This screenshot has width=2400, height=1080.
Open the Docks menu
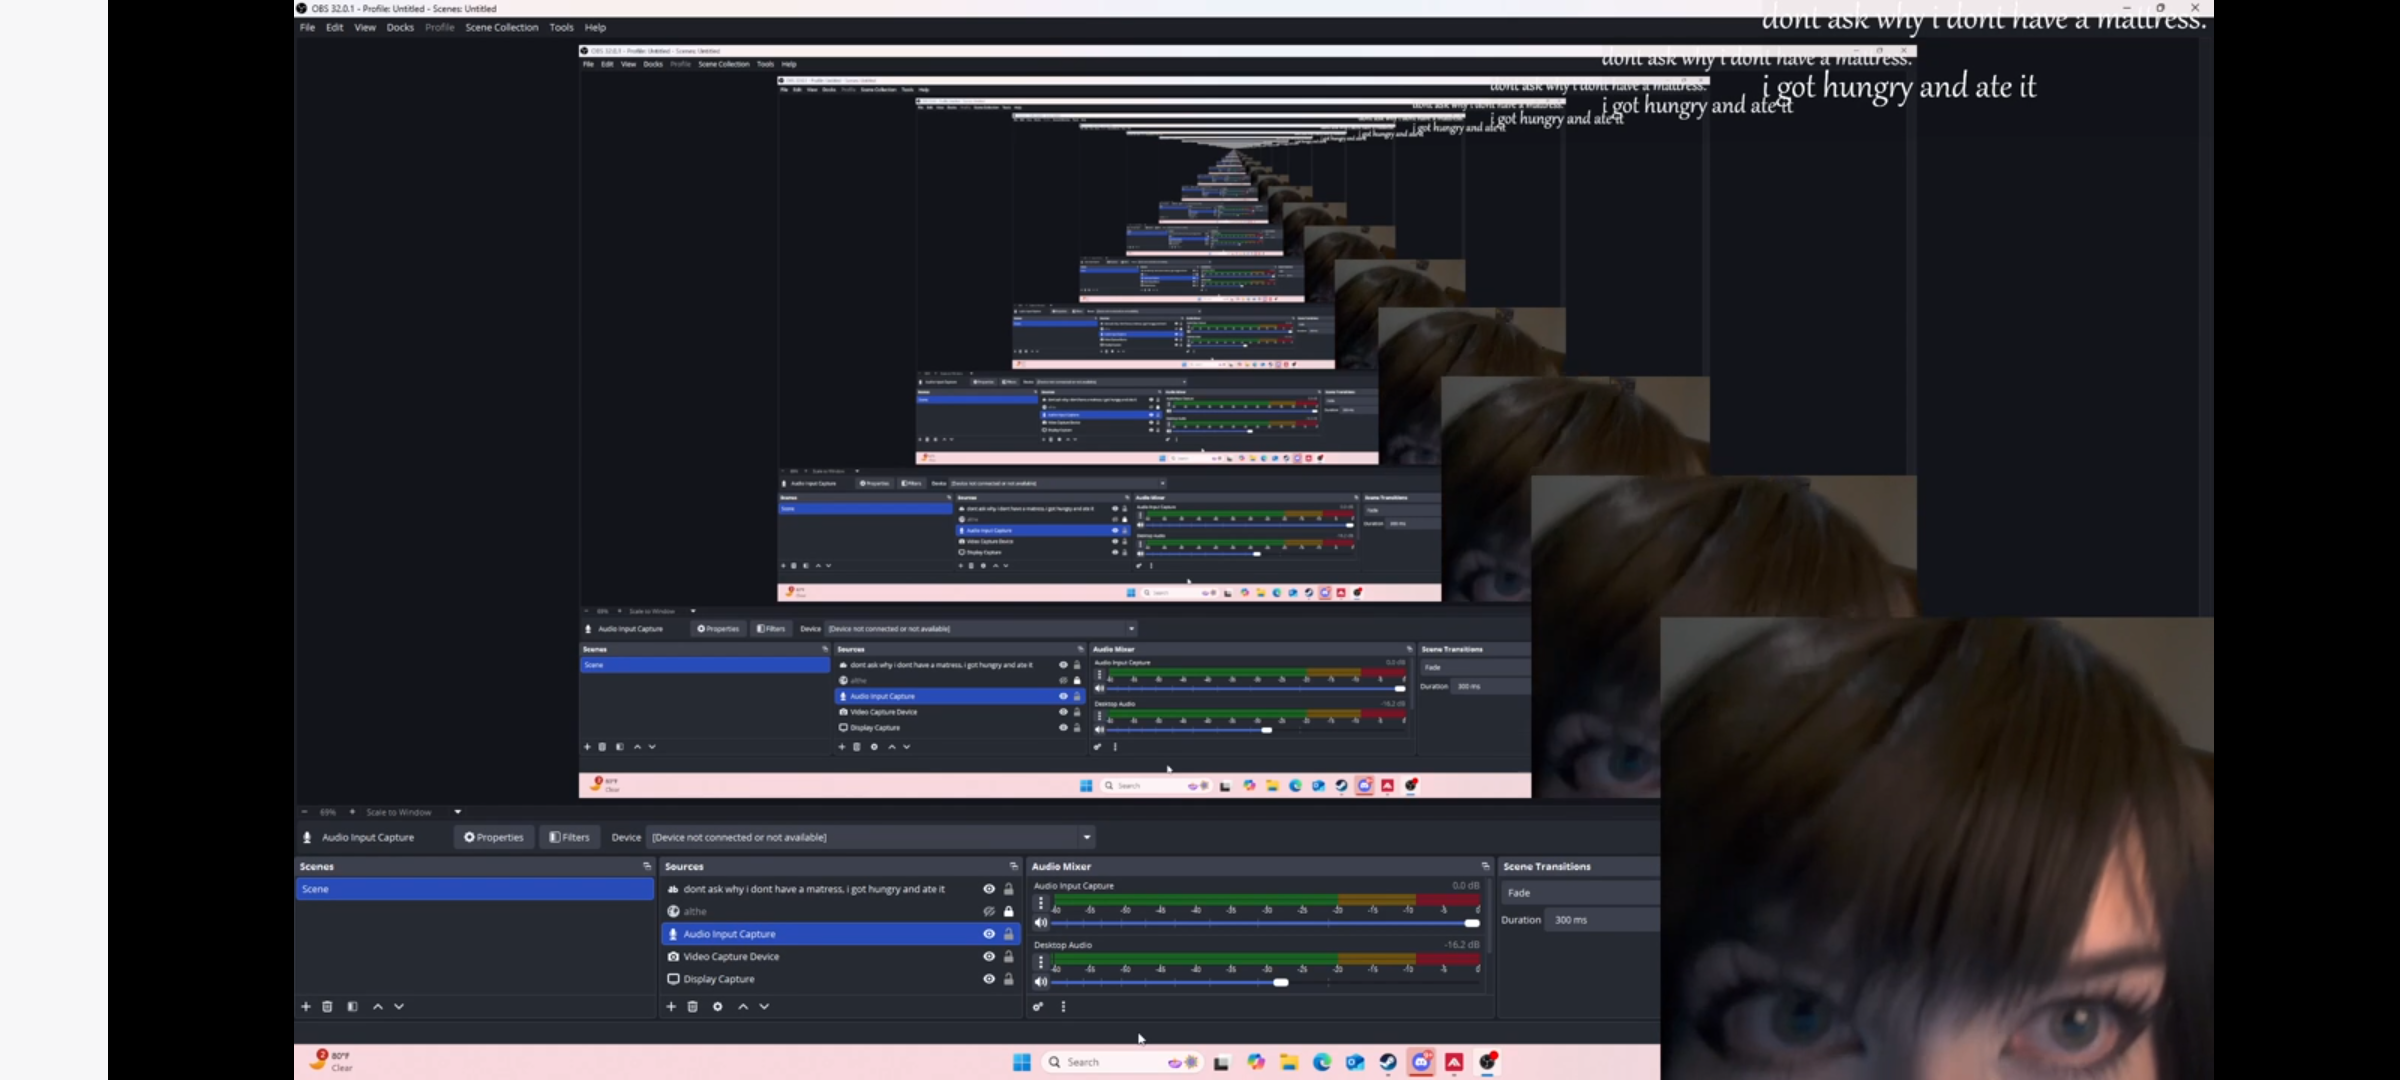(x=400, y=28)
